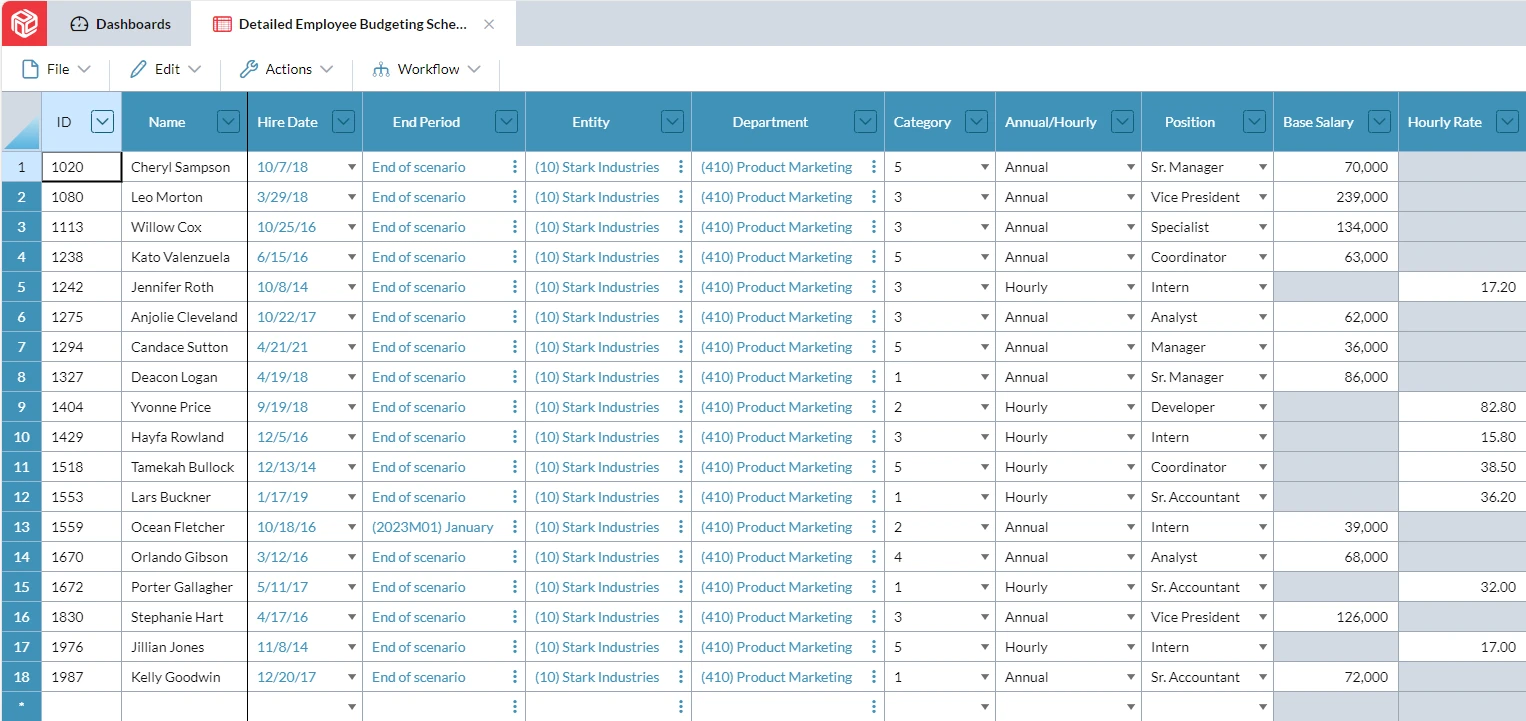Open three-dot menu for Kelly Goodwin Department

[874, 677]
